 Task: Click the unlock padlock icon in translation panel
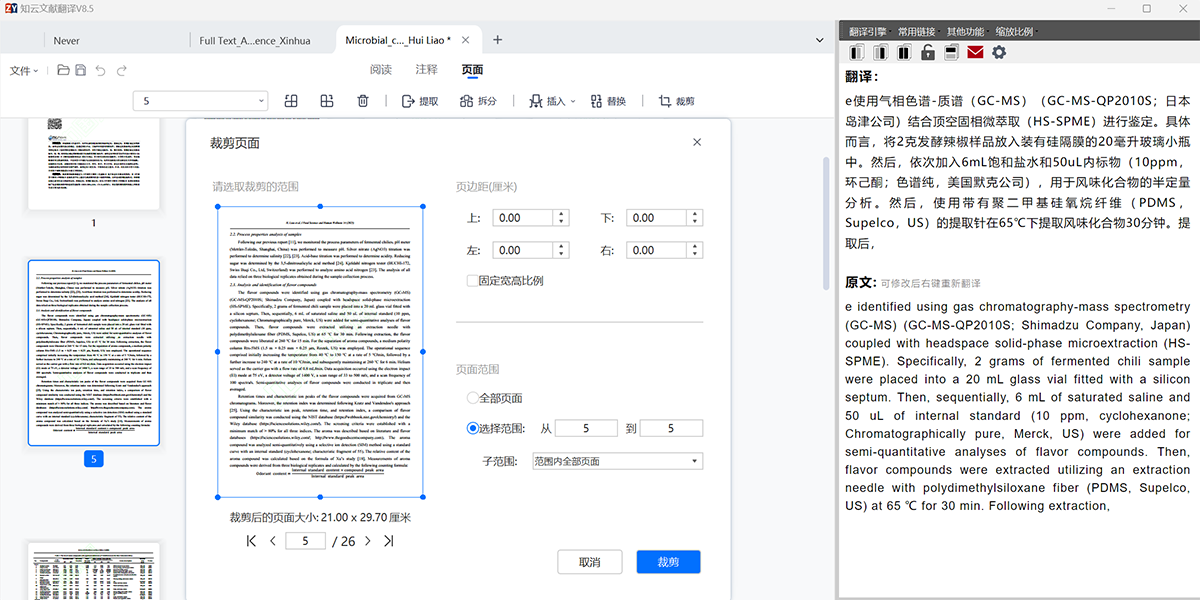(927, 51)
